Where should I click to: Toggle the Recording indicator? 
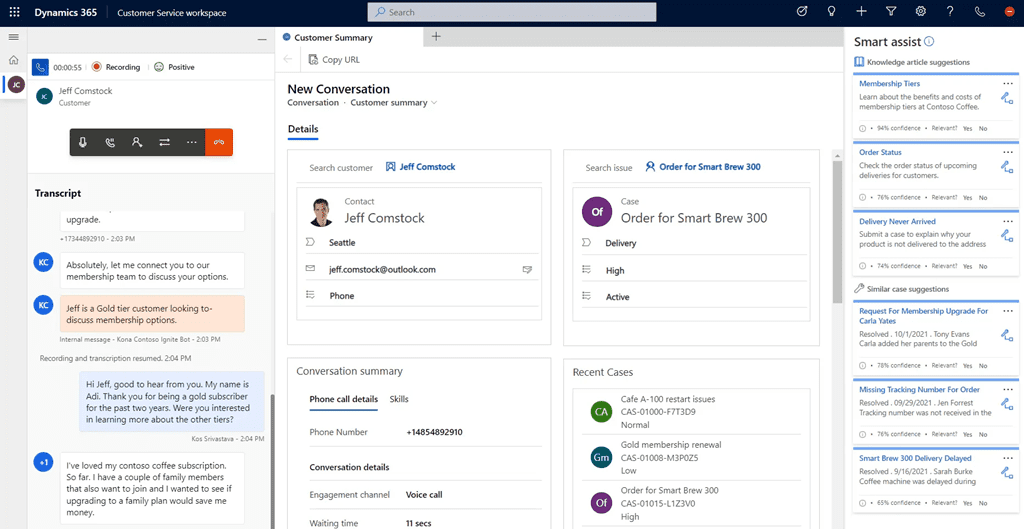(116, 67)
